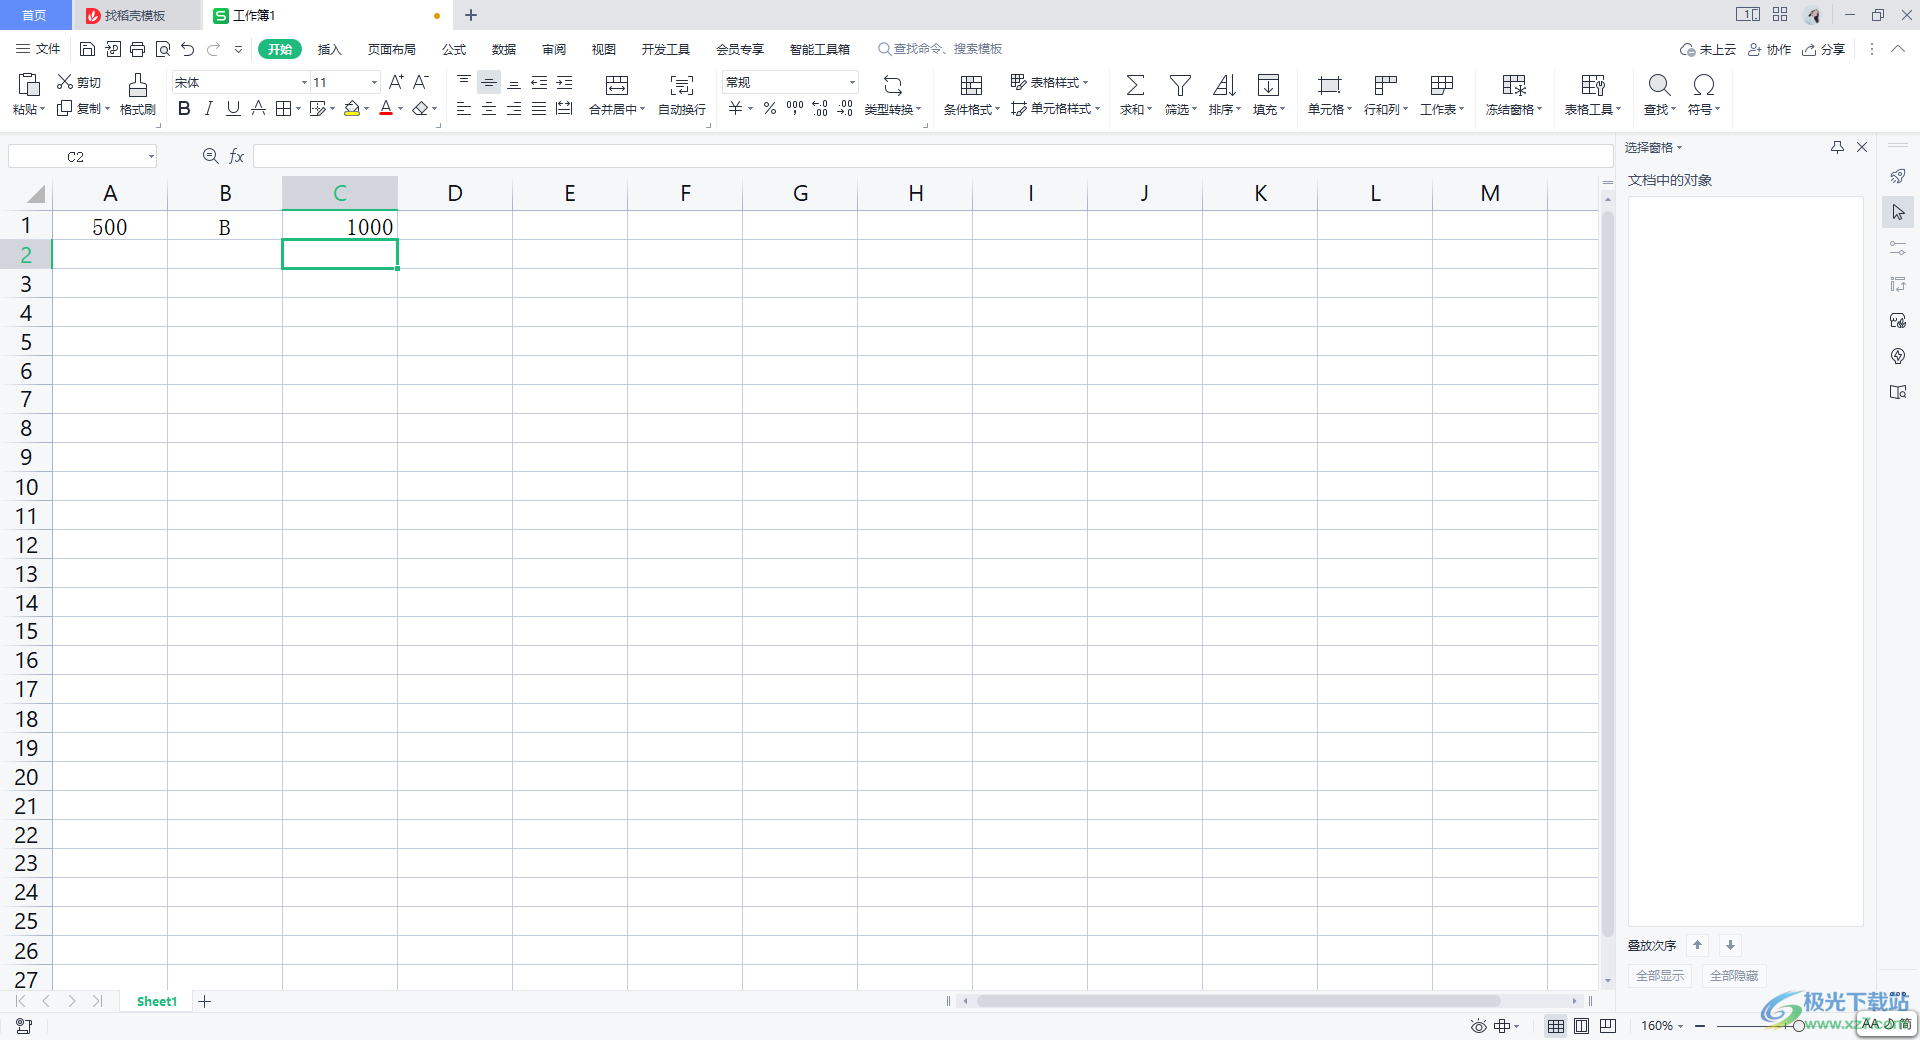Open the Data (数据) tab
1920x1040 pixels.
(x=504, y=49)
